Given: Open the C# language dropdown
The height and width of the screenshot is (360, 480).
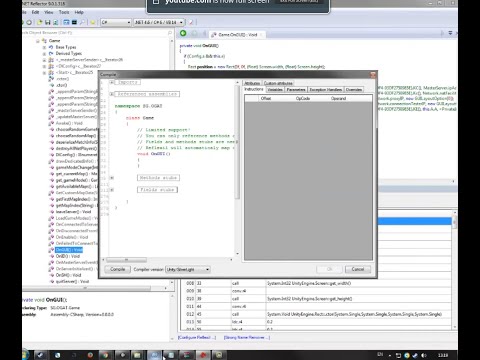Looking at the screenshot, I should [x=116, y=22].
